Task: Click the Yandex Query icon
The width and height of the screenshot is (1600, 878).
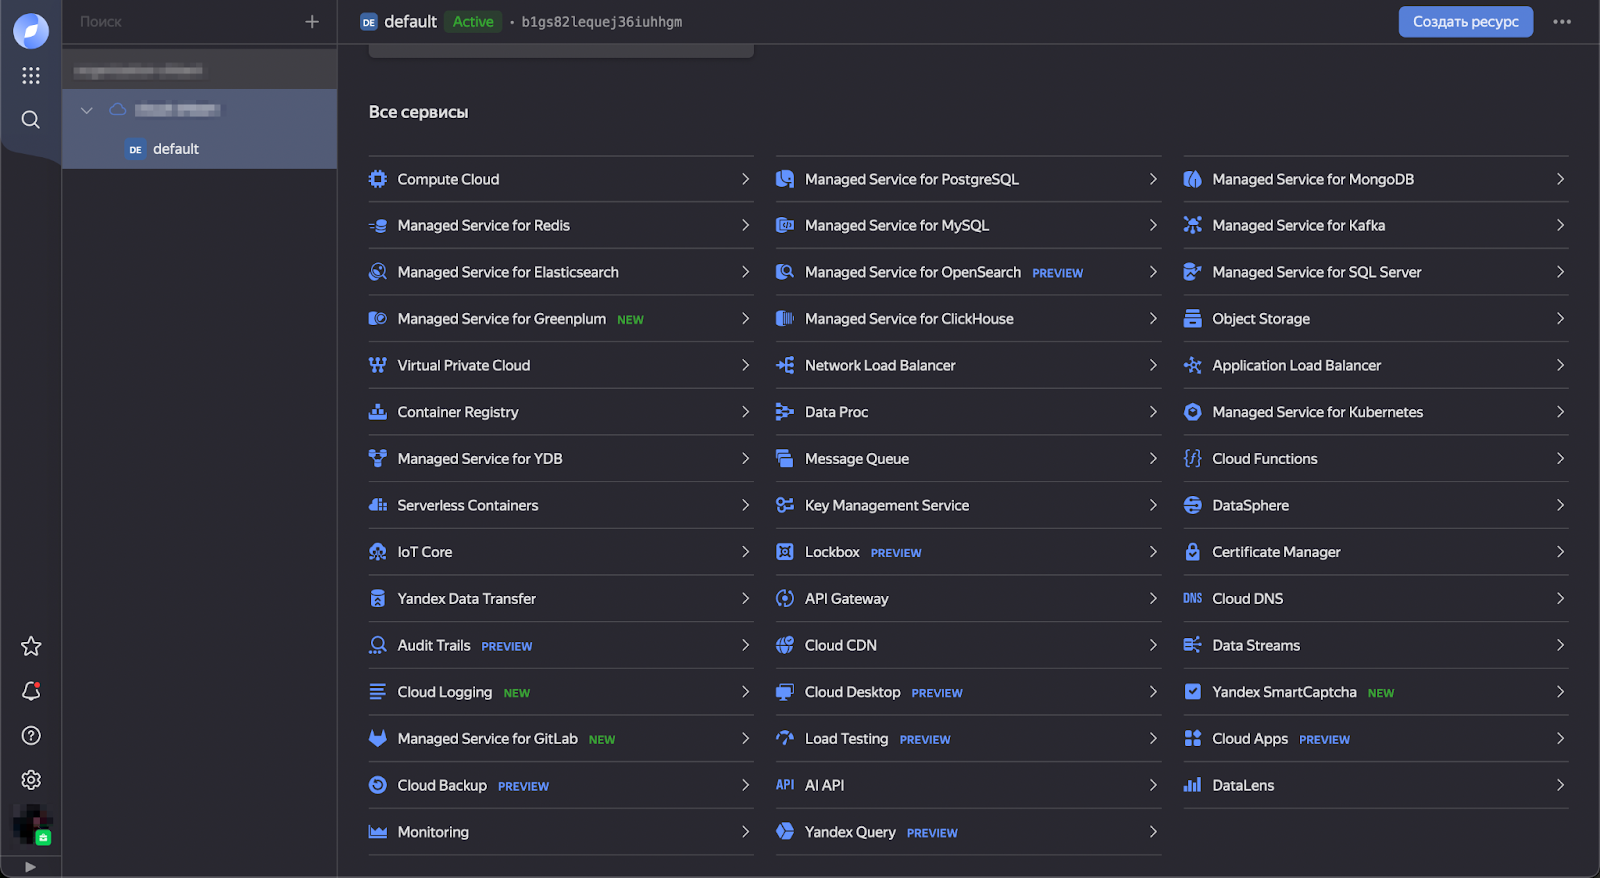Action: [785, 832]
